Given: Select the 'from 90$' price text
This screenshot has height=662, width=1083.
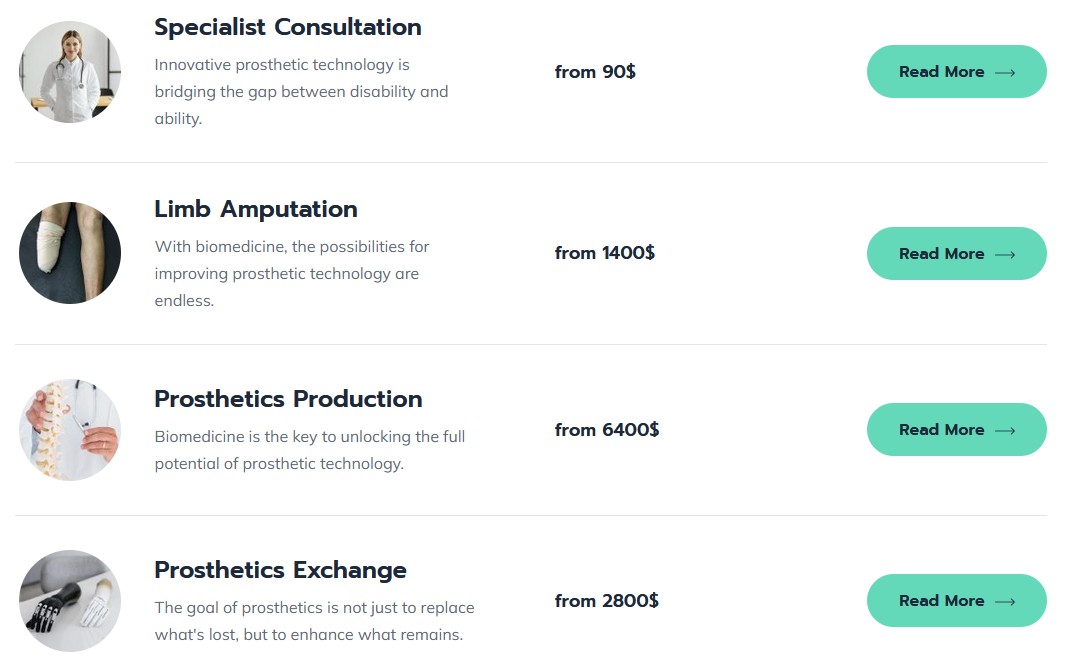Looking at the screenshot, I should click(x=595, y=72).
